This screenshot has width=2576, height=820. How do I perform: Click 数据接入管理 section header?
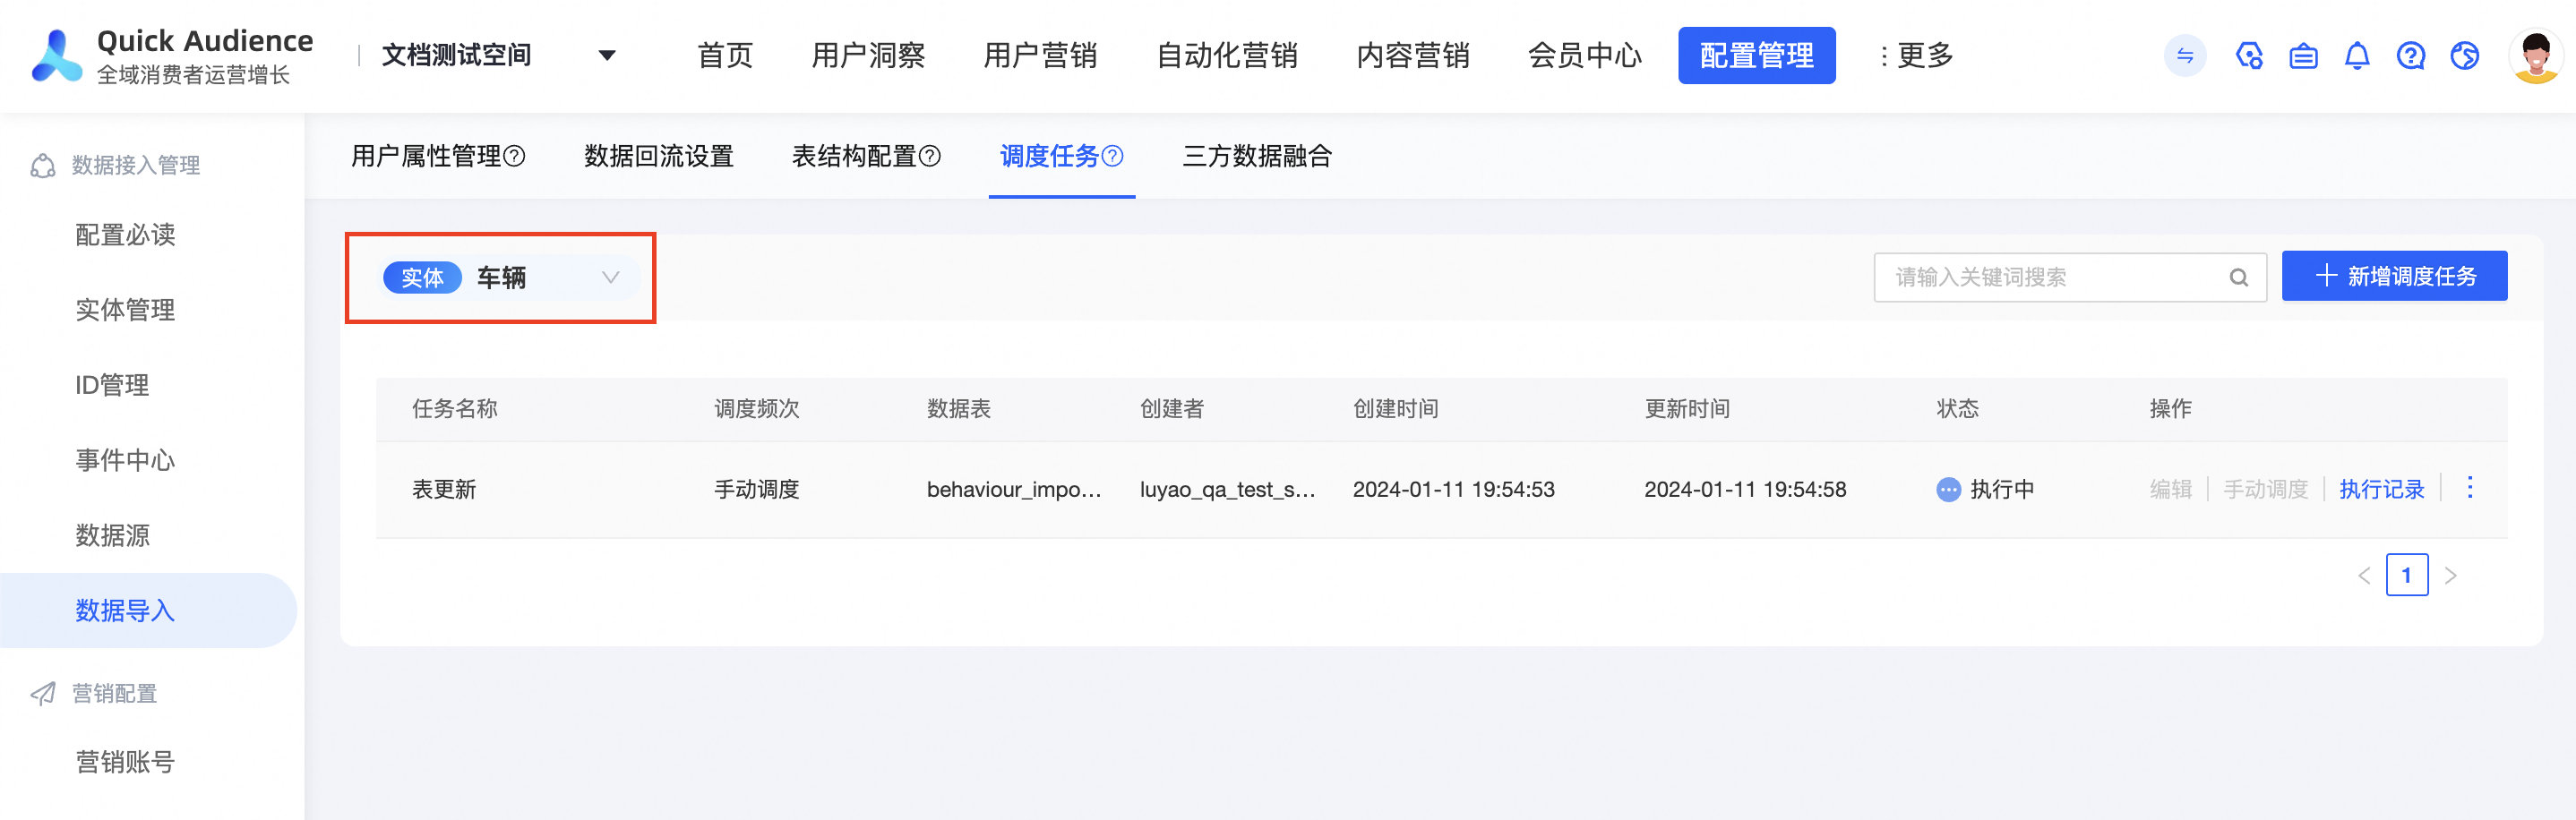point(136,165)
